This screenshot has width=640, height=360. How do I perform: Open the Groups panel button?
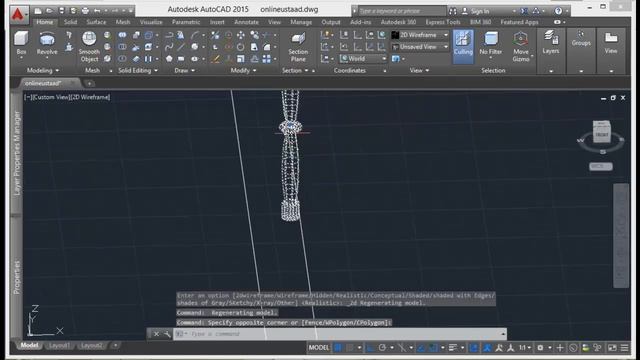tap(581, 38)
